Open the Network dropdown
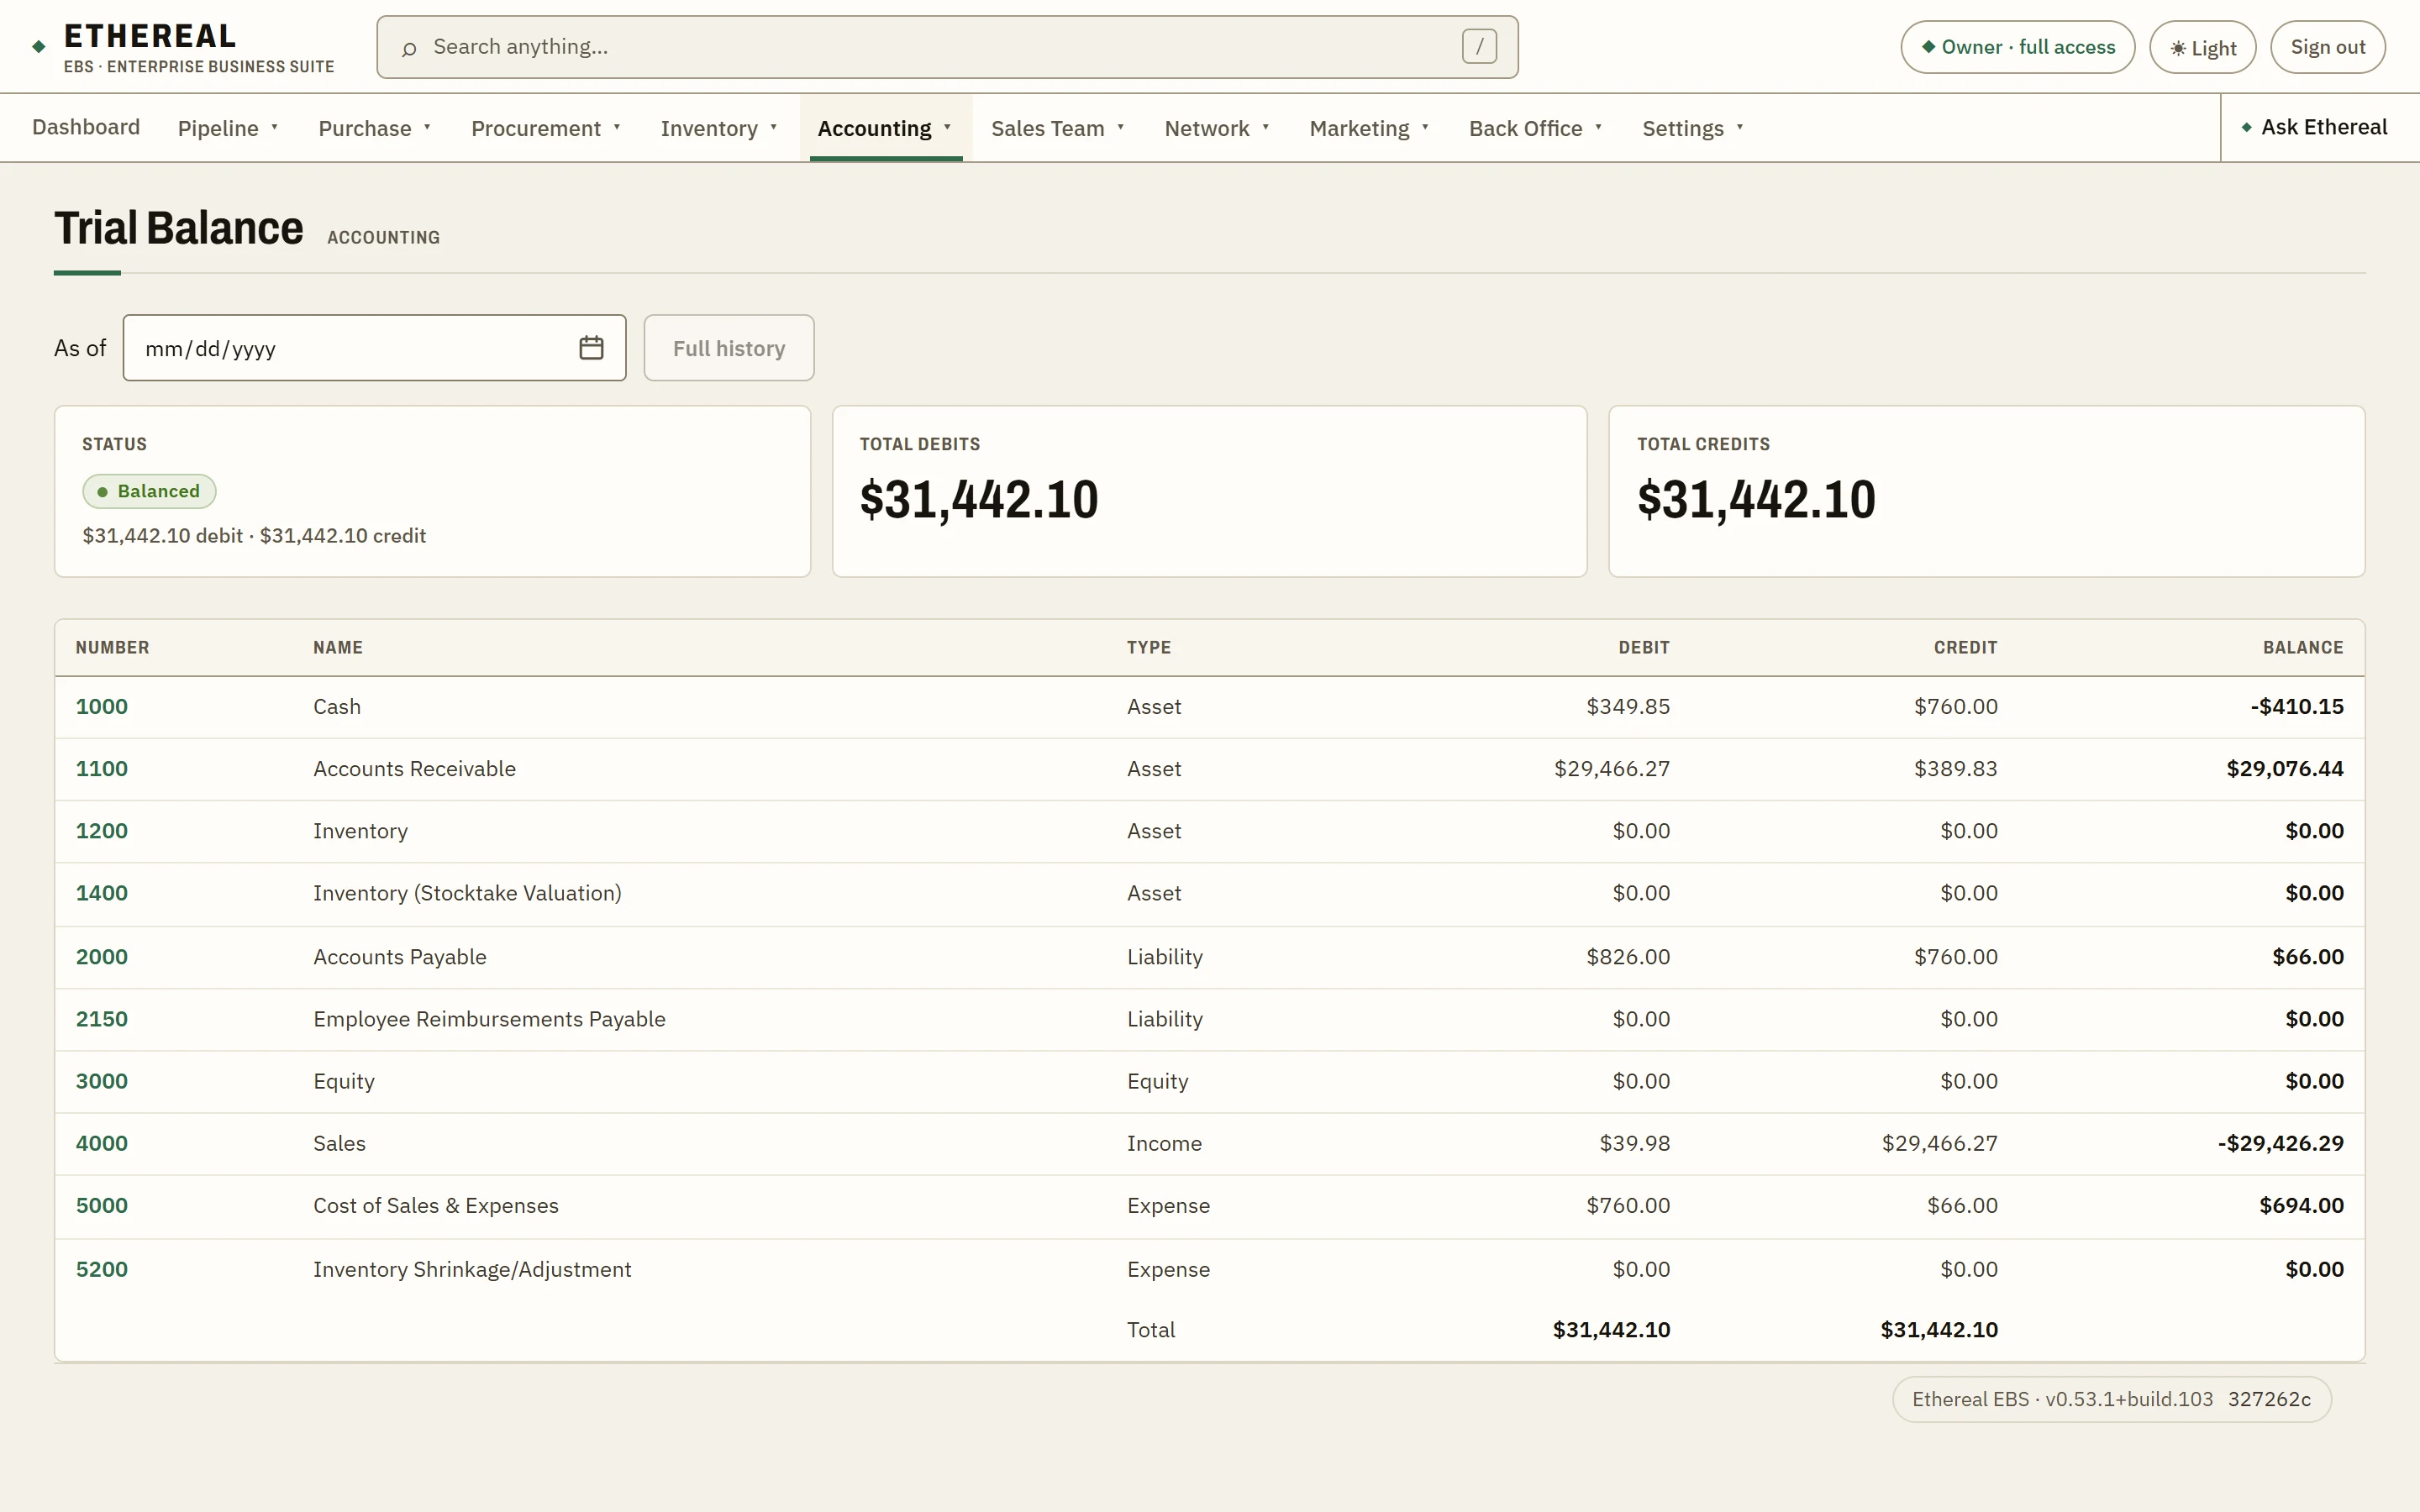 click(x=1217, y=128)
